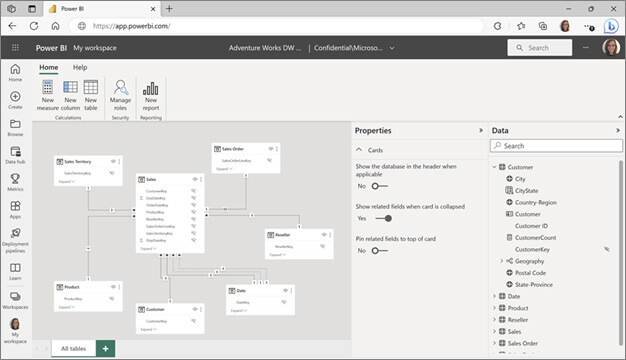Collapse the Cards section in Properties
The image size is (626, 360).
[x=359, y=150]
